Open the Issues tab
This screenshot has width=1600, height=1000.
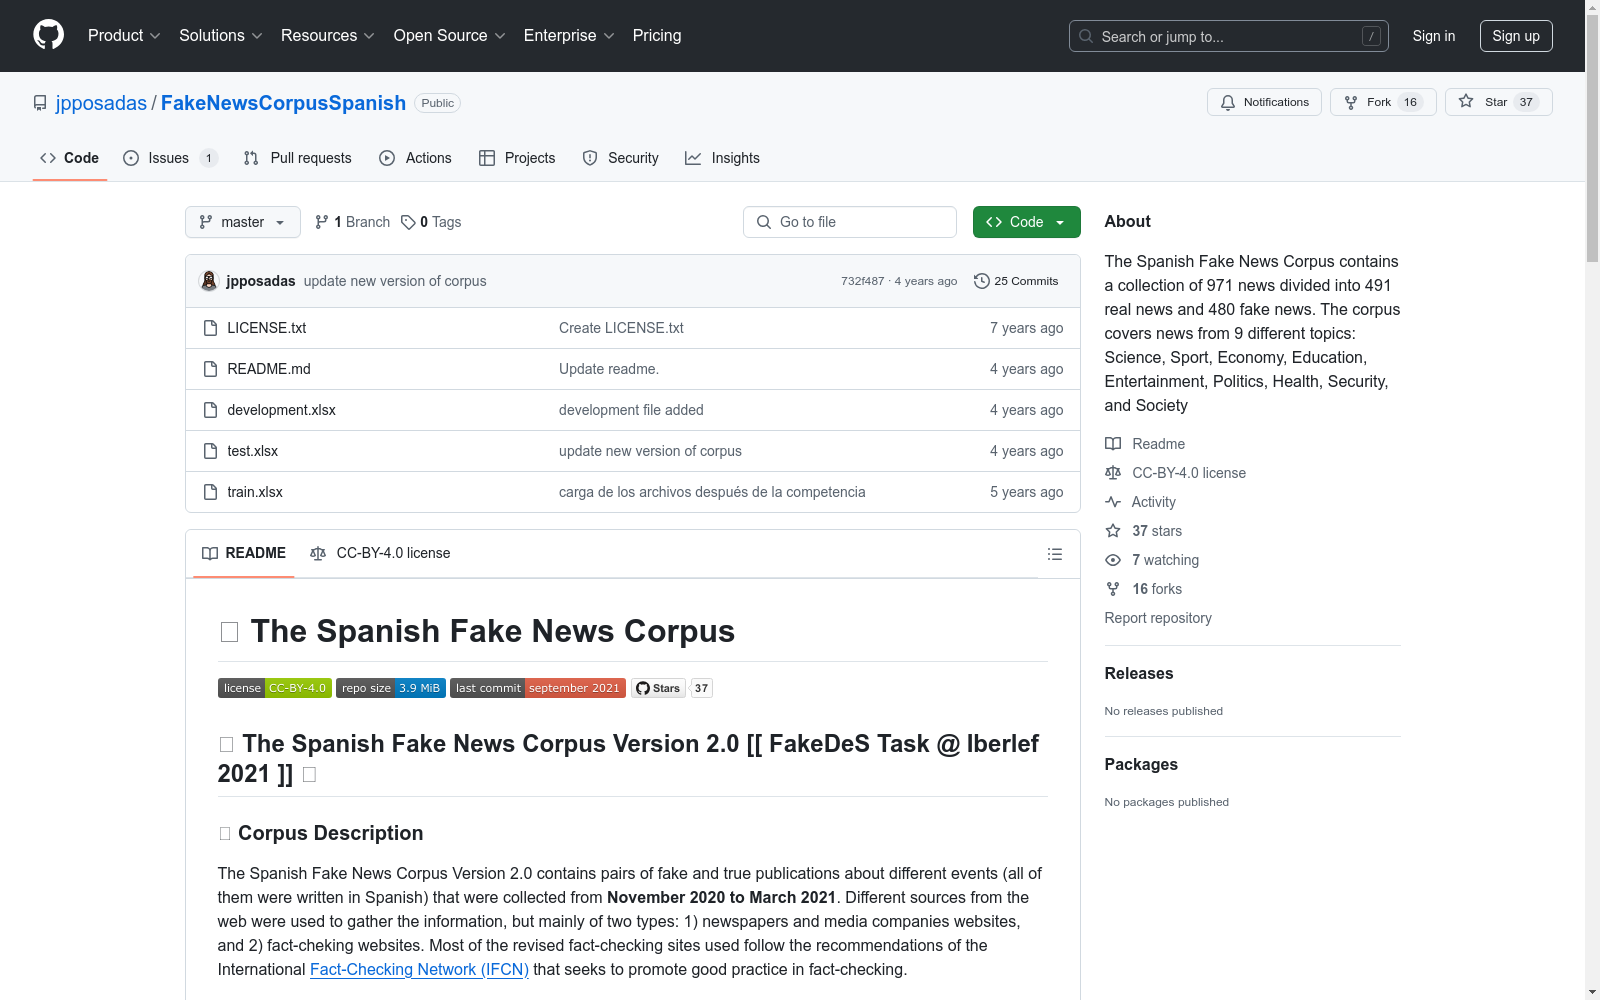tap(170, 158)
